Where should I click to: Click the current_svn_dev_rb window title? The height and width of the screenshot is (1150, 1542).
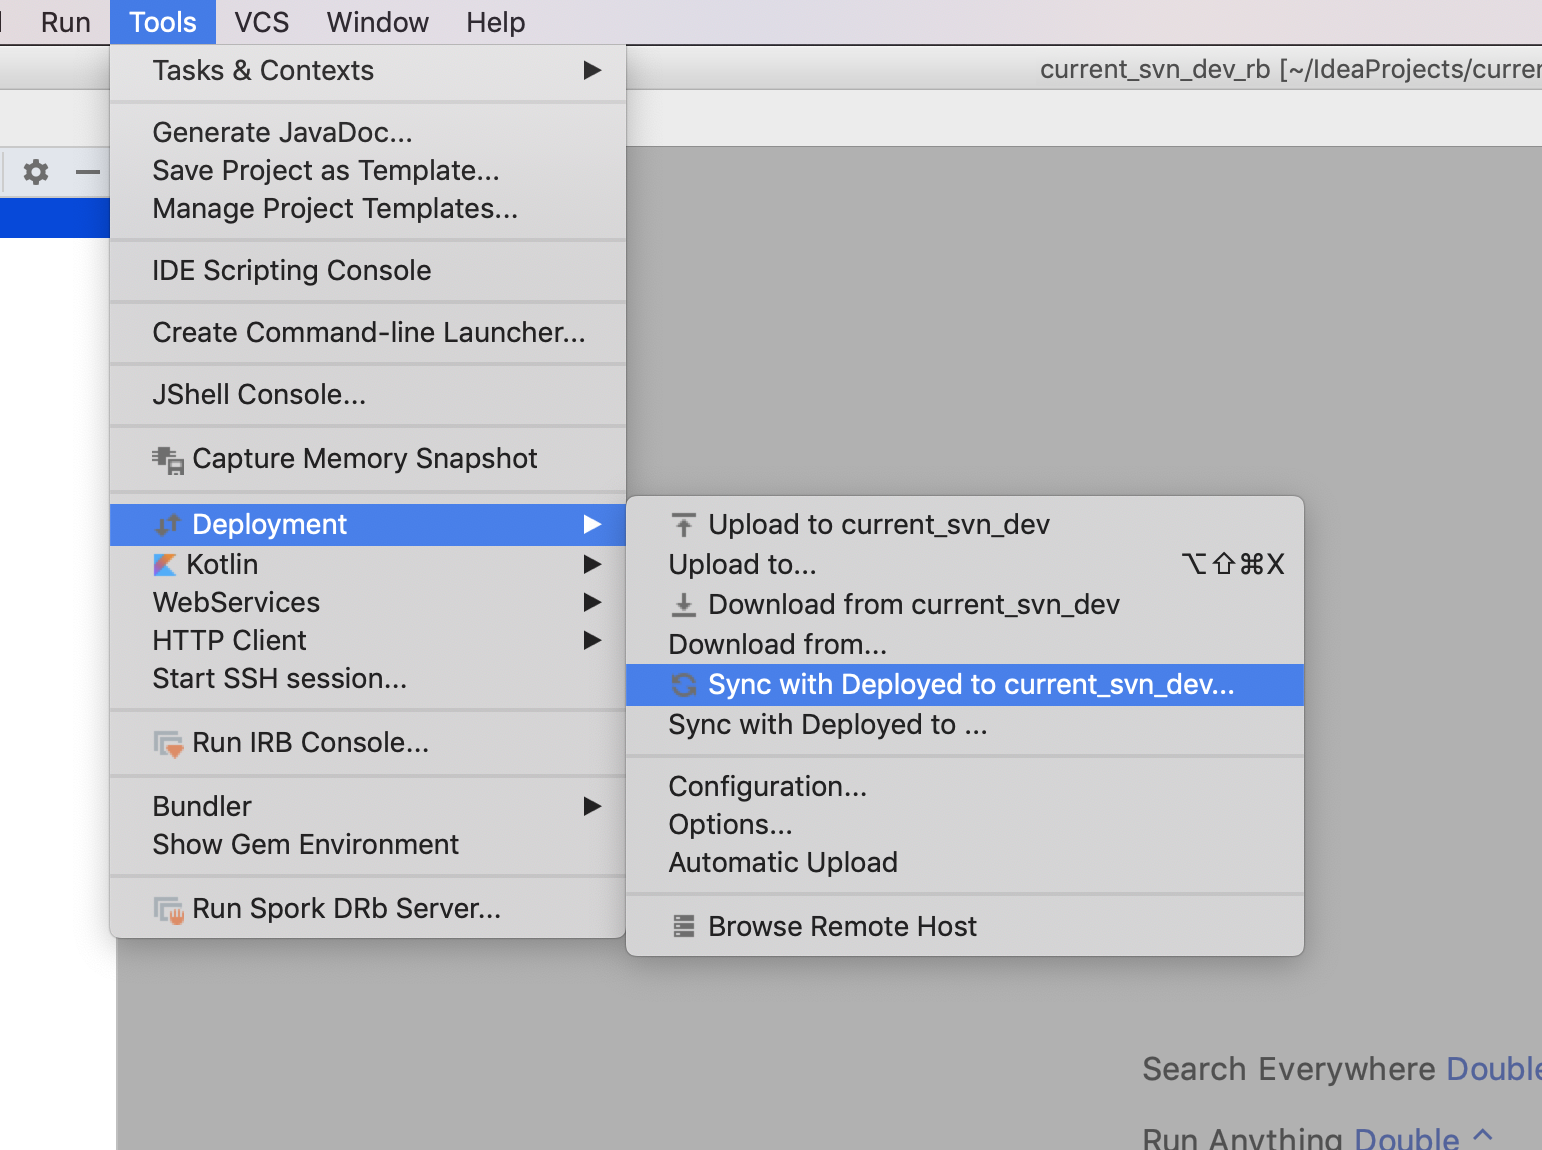(1290, 69)
